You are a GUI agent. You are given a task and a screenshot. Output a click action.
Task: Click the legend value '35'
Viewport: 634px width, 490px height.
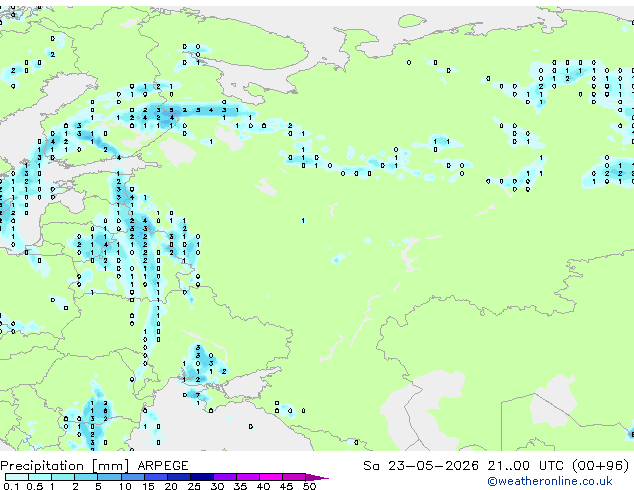coord(240,486)
